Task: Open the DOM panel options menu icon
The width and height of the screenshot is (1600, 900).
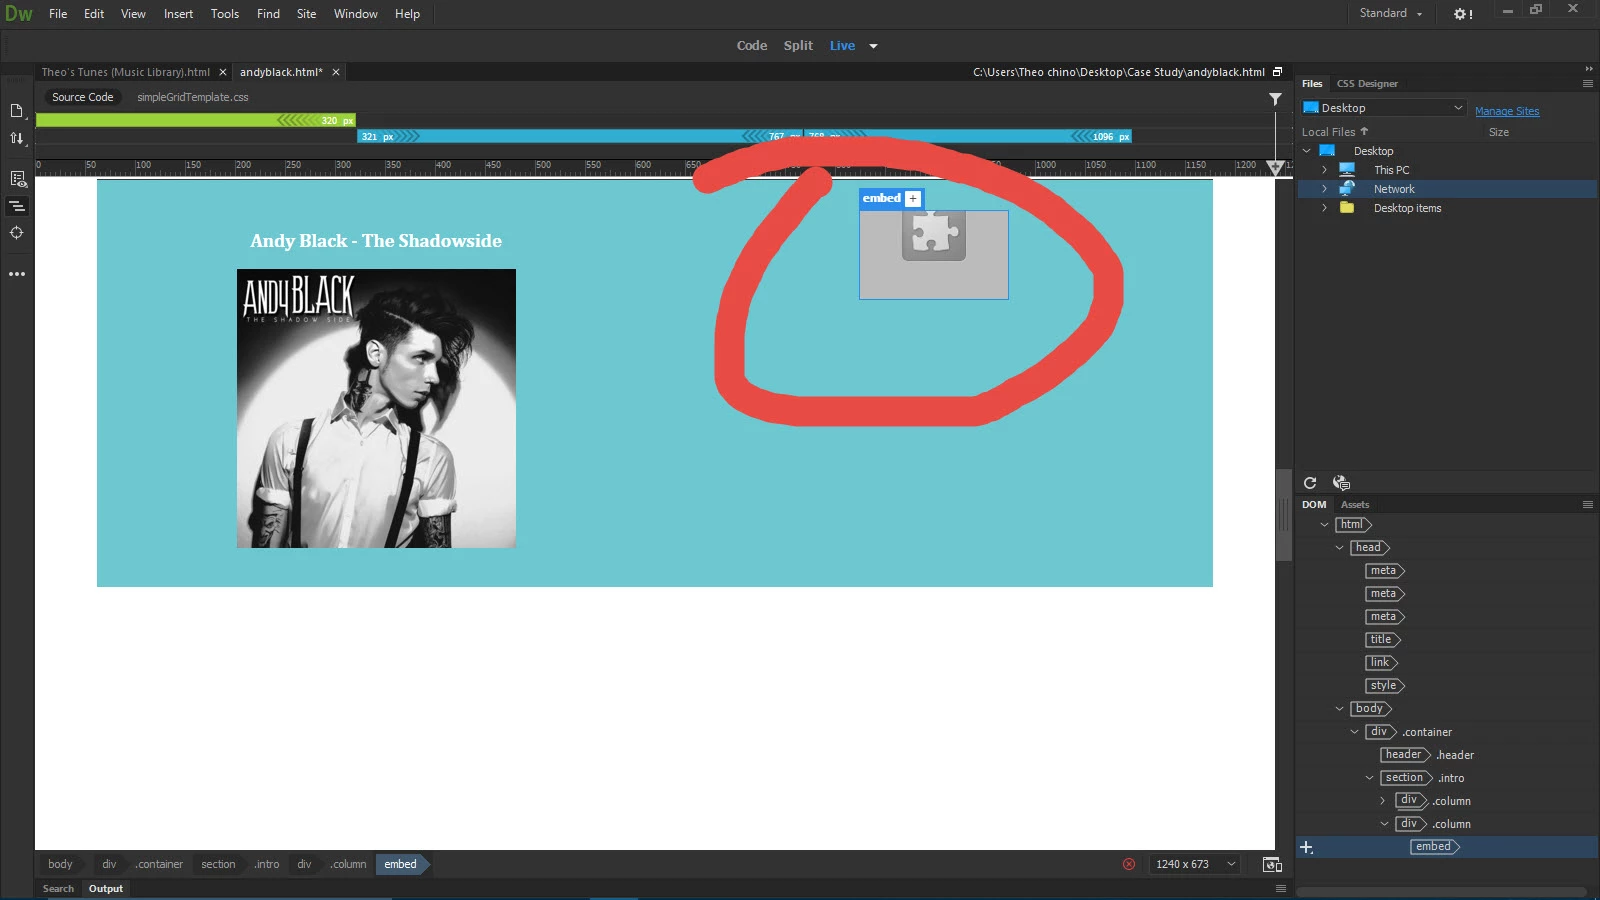Action: (x=1587, y=505)
